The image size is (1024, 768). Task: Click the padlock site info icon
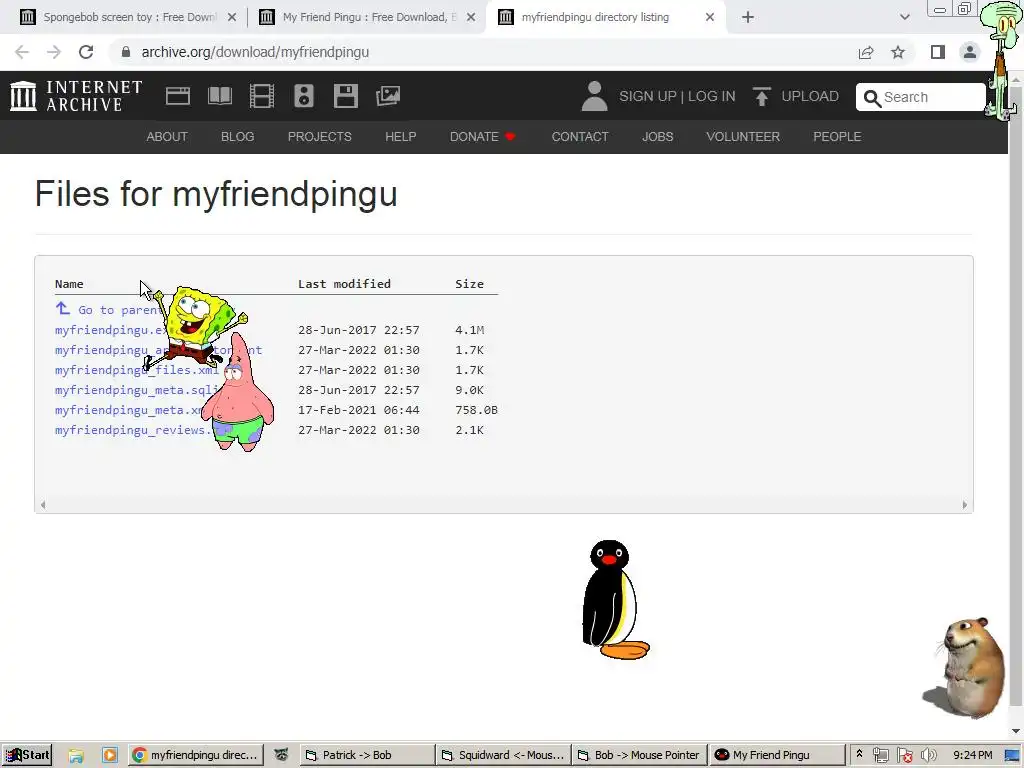(x=126, y=52)
